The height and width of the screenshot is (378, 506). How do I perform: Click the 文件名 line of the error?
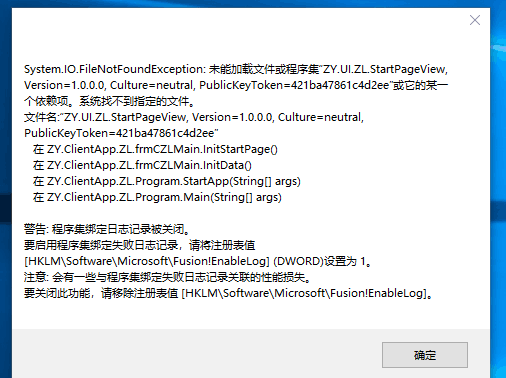coord(194,117)
